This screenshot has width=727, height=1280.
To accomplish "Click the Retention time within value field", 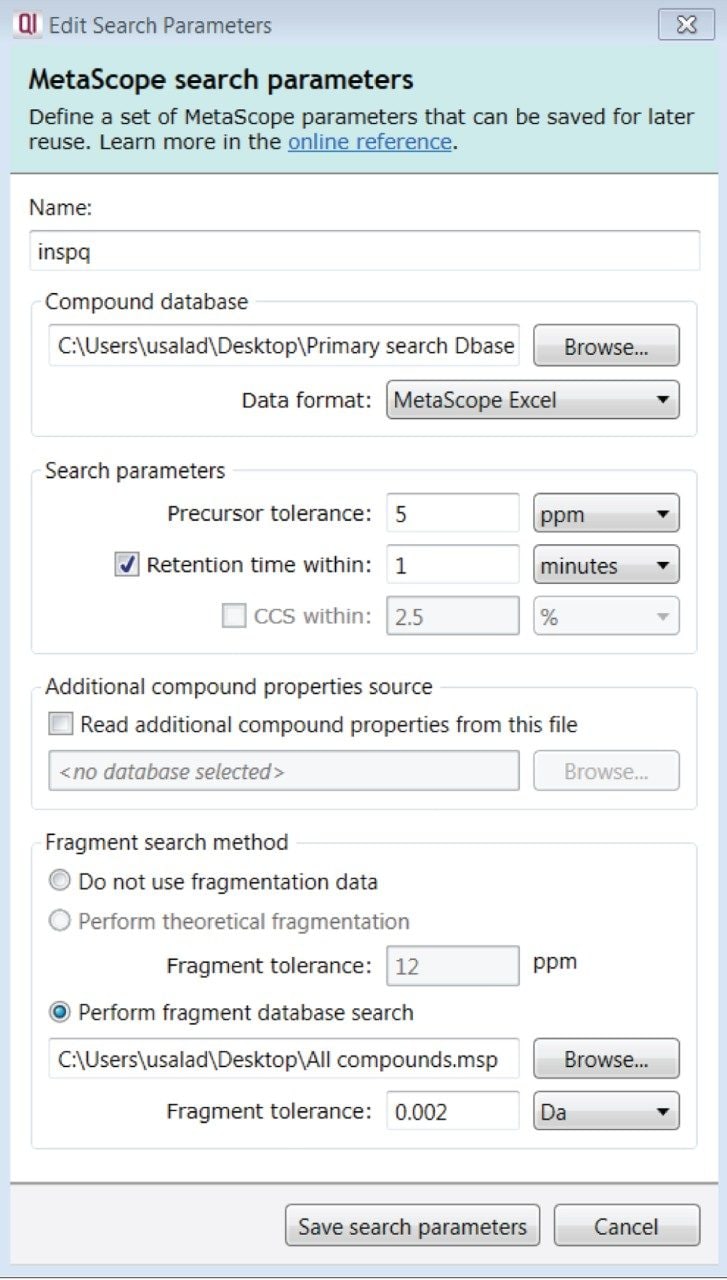I will pyautogui.click(x=453, y=565).
